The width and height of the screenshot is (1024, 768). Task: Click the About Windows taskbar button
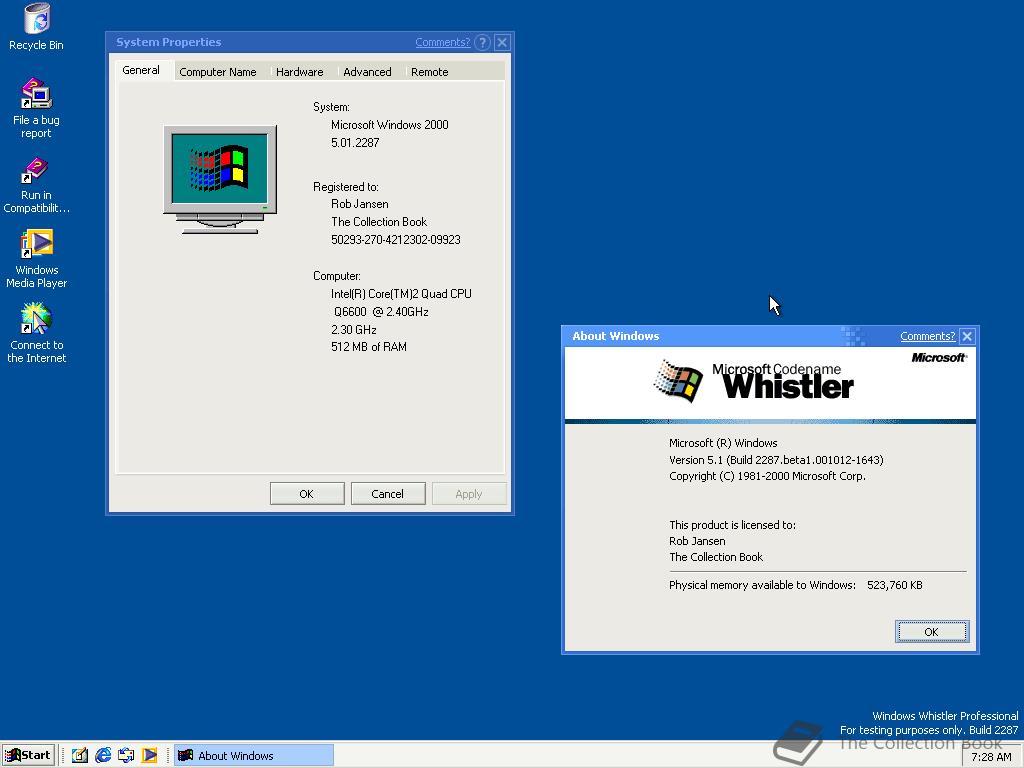tap(254, 755)
